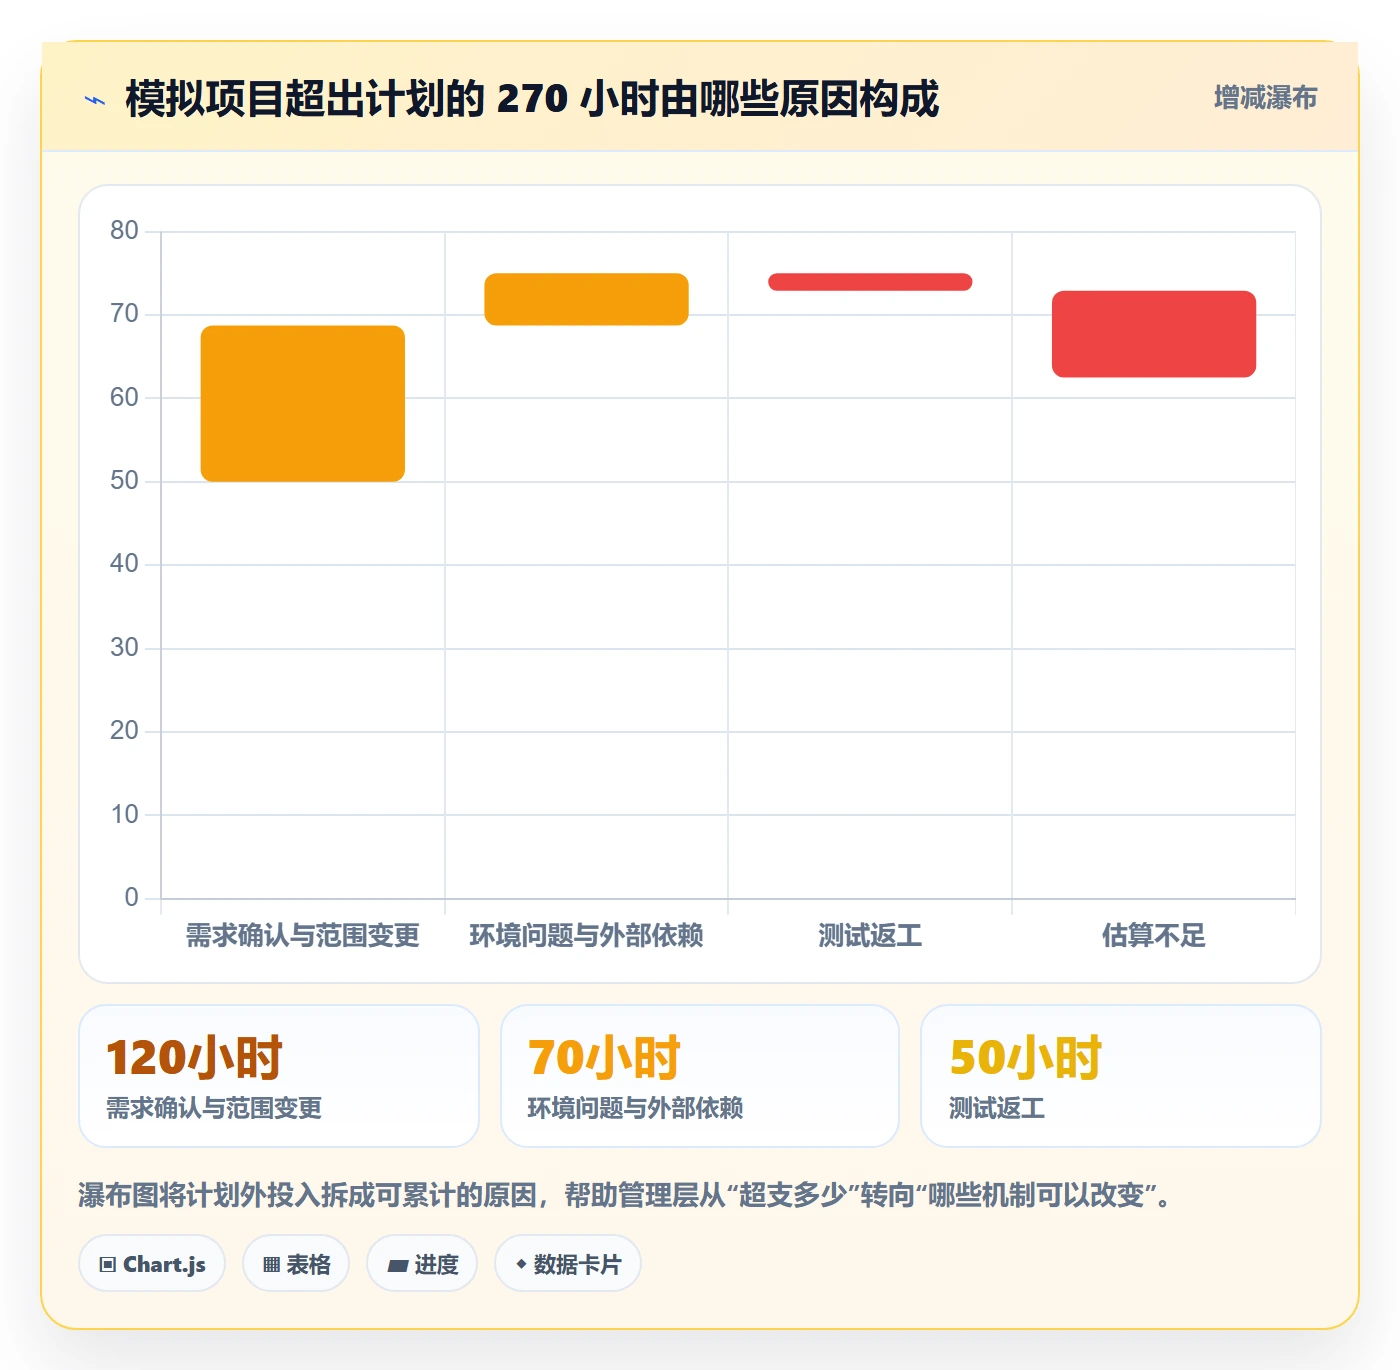The image size is (1400, 1370).
Task: Click the 增减瀑布 label in the header
Action: point(1265,98)
